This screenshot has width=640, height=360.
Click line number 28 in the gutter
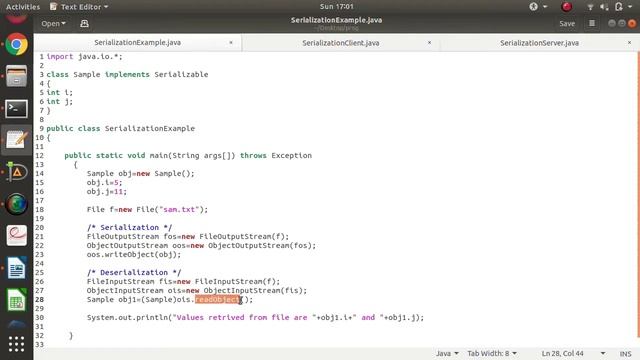click(39, 300)
